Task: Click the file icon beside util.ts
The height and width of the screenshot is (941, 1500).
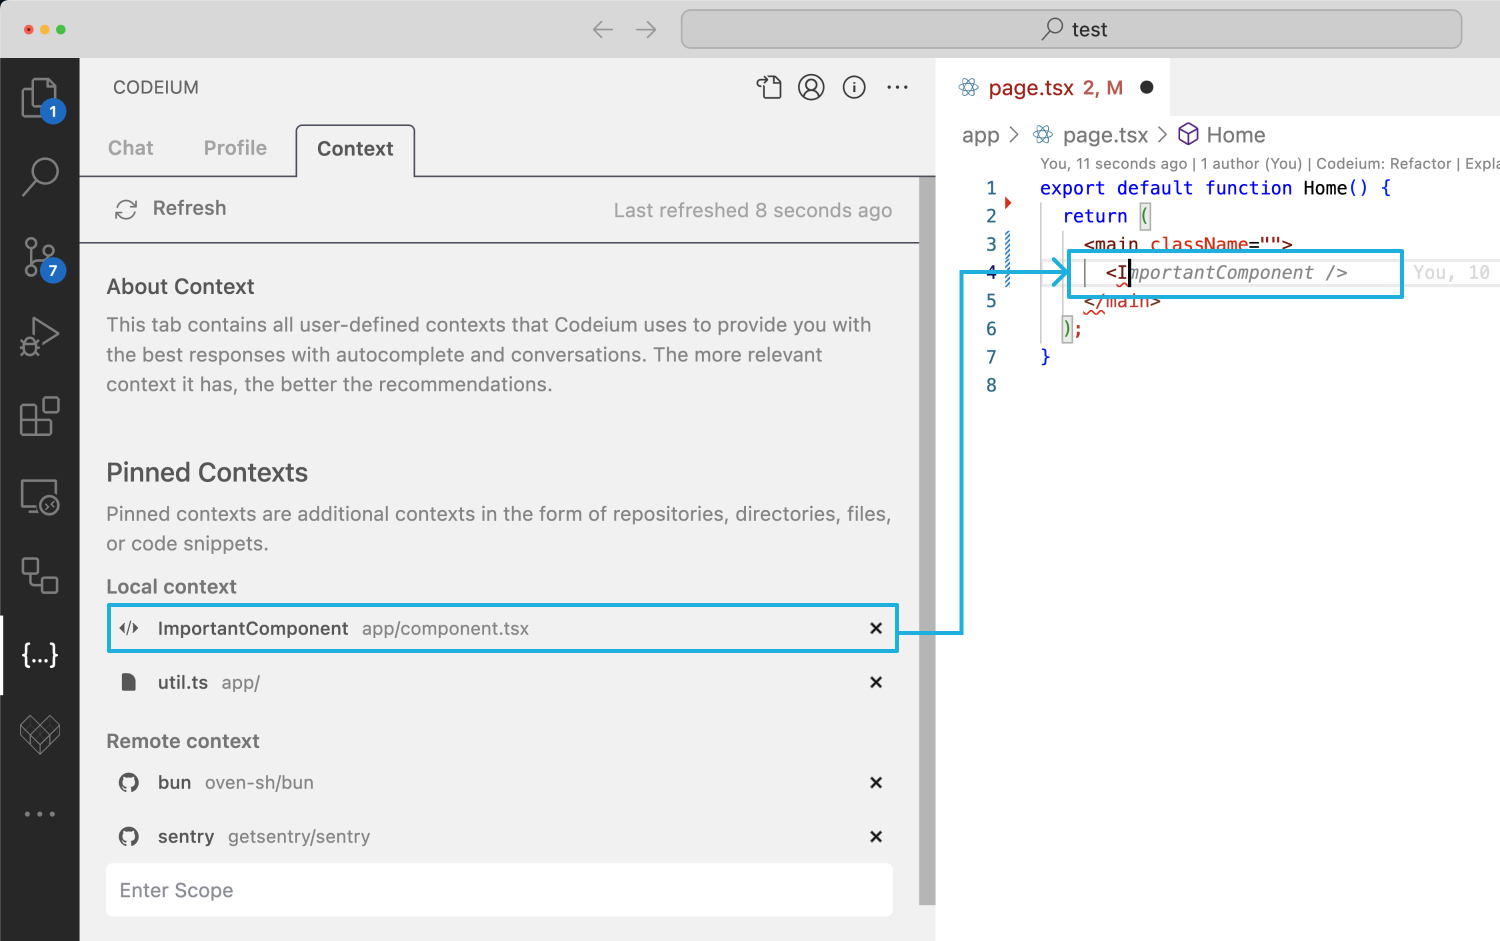Action: coord(128,682)
